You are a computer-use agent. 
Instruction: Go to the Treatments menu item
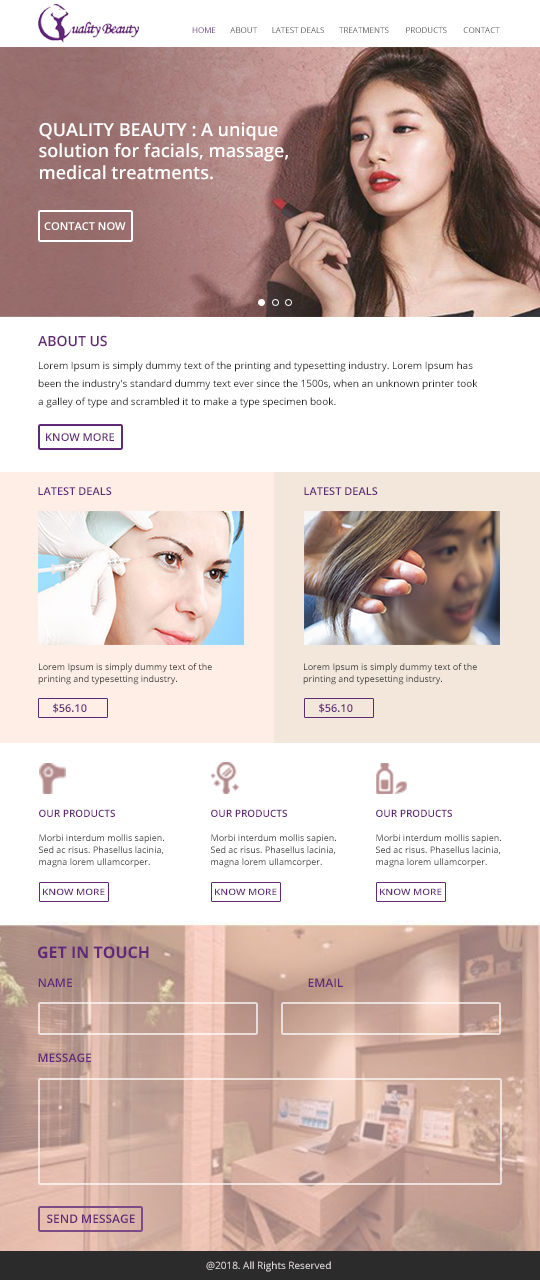364,30
